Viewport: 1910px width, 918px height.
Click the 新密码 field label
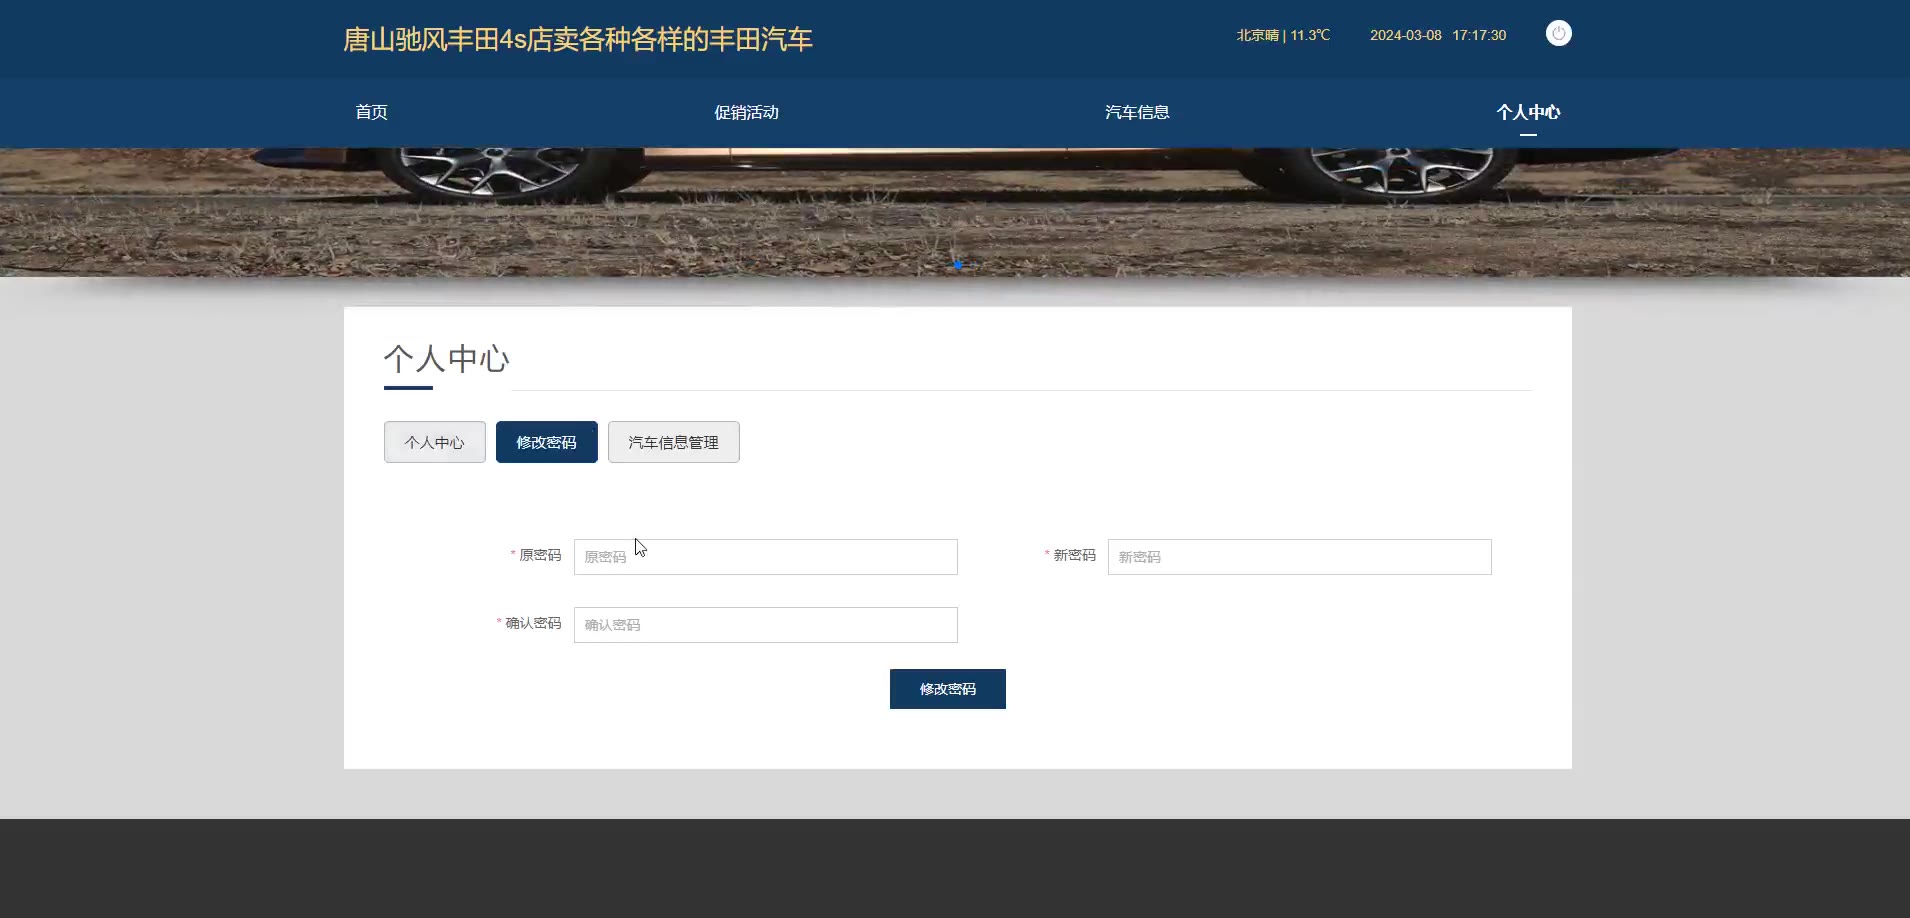(x=1074, y=555)
